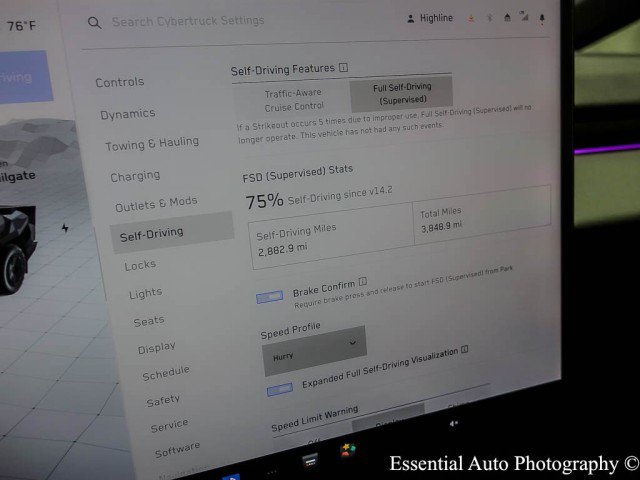Viewport: 640px width, 480px height.
Task: Show info for Self-Driving Features
Action: coord(344,67)
